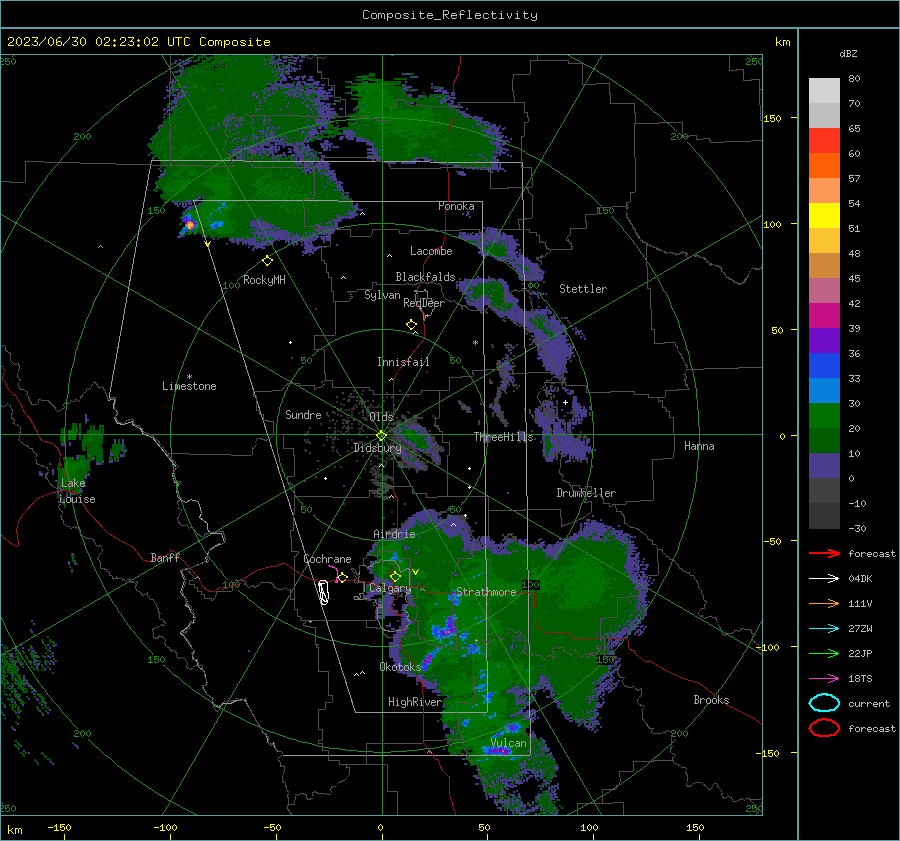Click the Sylvan label

(x=382, y=295)
